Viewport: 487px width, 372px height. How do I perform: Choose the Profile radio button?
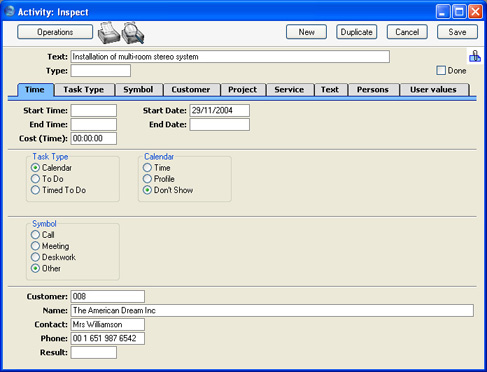(147, 179)
